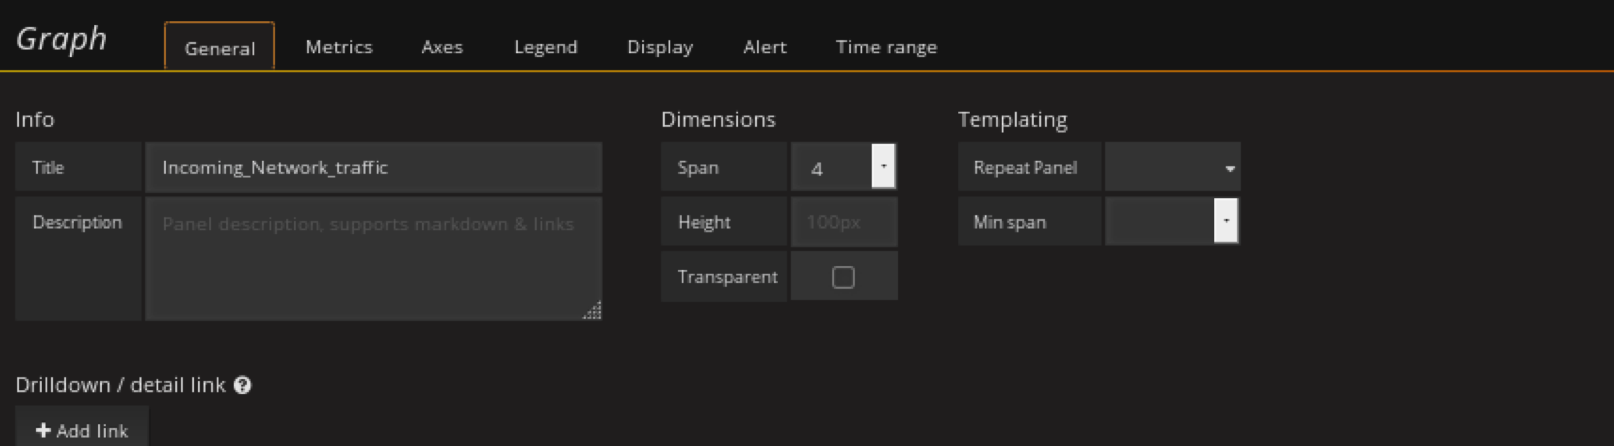1614x446 pixels.
Task: Click the Add link button
Action: [82, 430]
